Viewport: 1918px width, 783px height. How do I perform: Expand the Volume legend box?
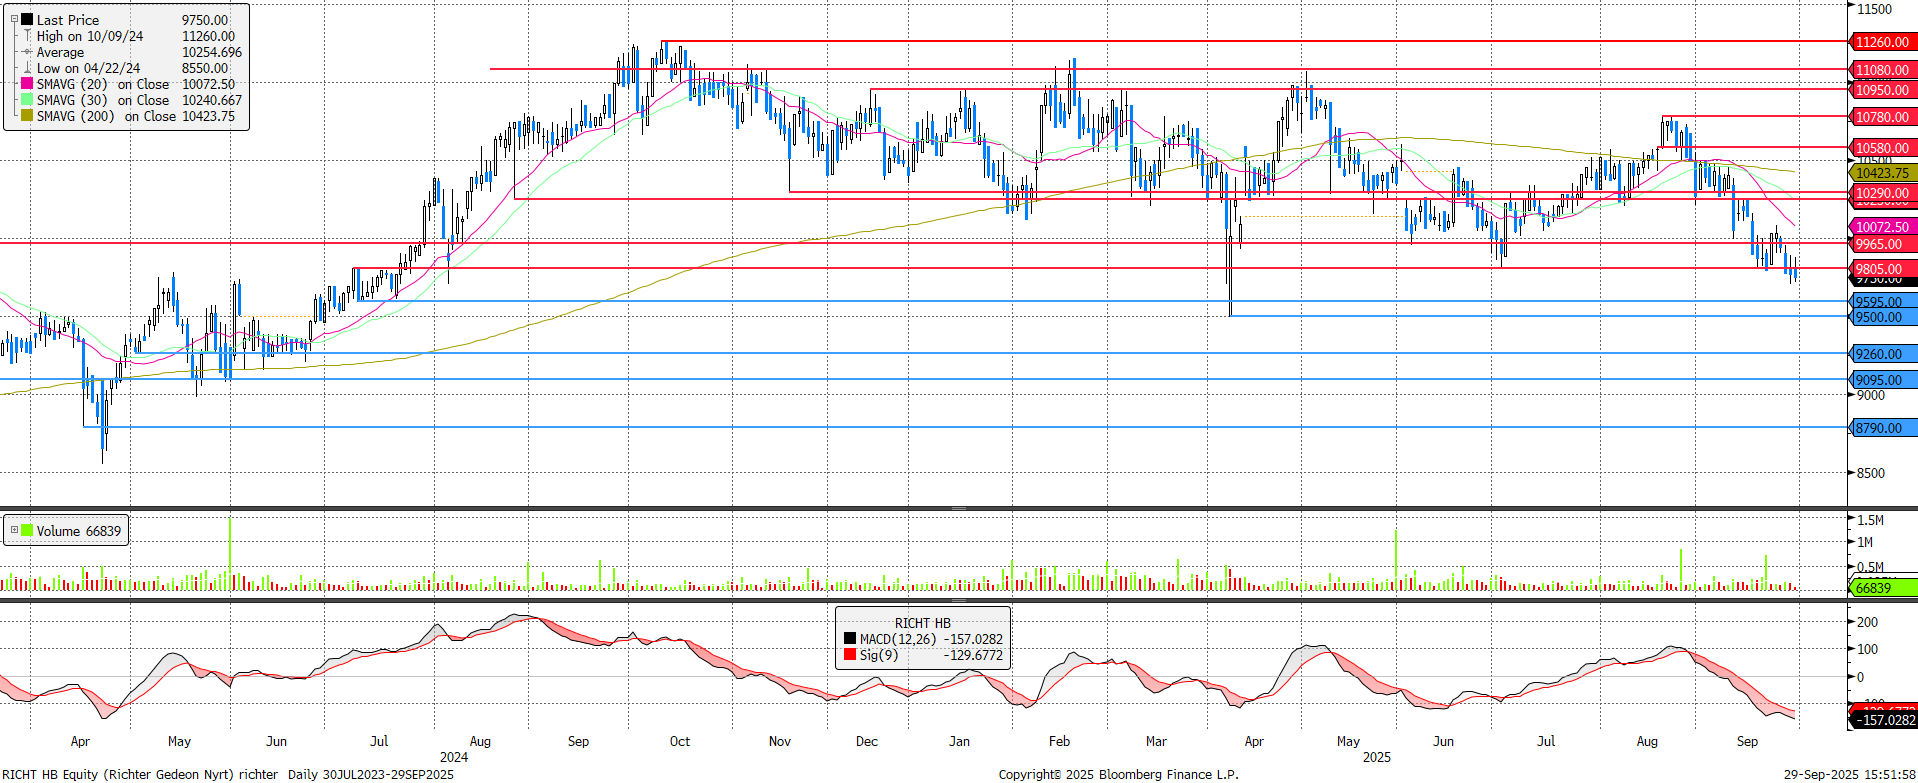(x=14, y=530)
